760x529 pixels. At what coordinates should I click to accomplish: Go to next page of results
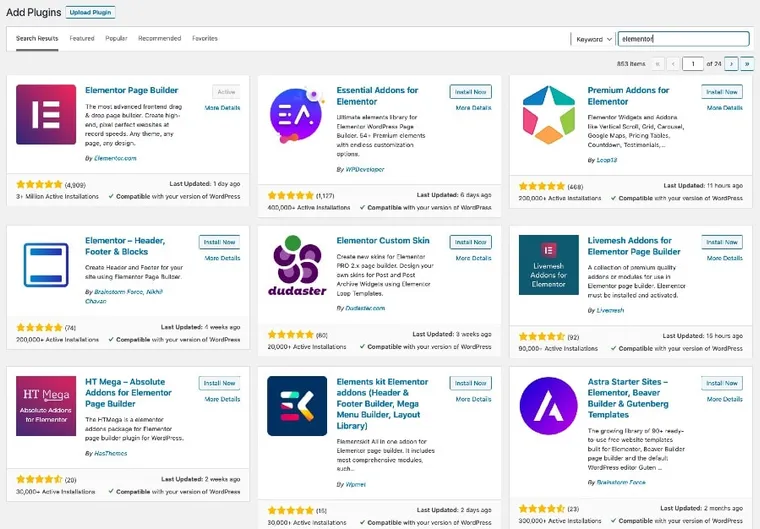point(731,64)
